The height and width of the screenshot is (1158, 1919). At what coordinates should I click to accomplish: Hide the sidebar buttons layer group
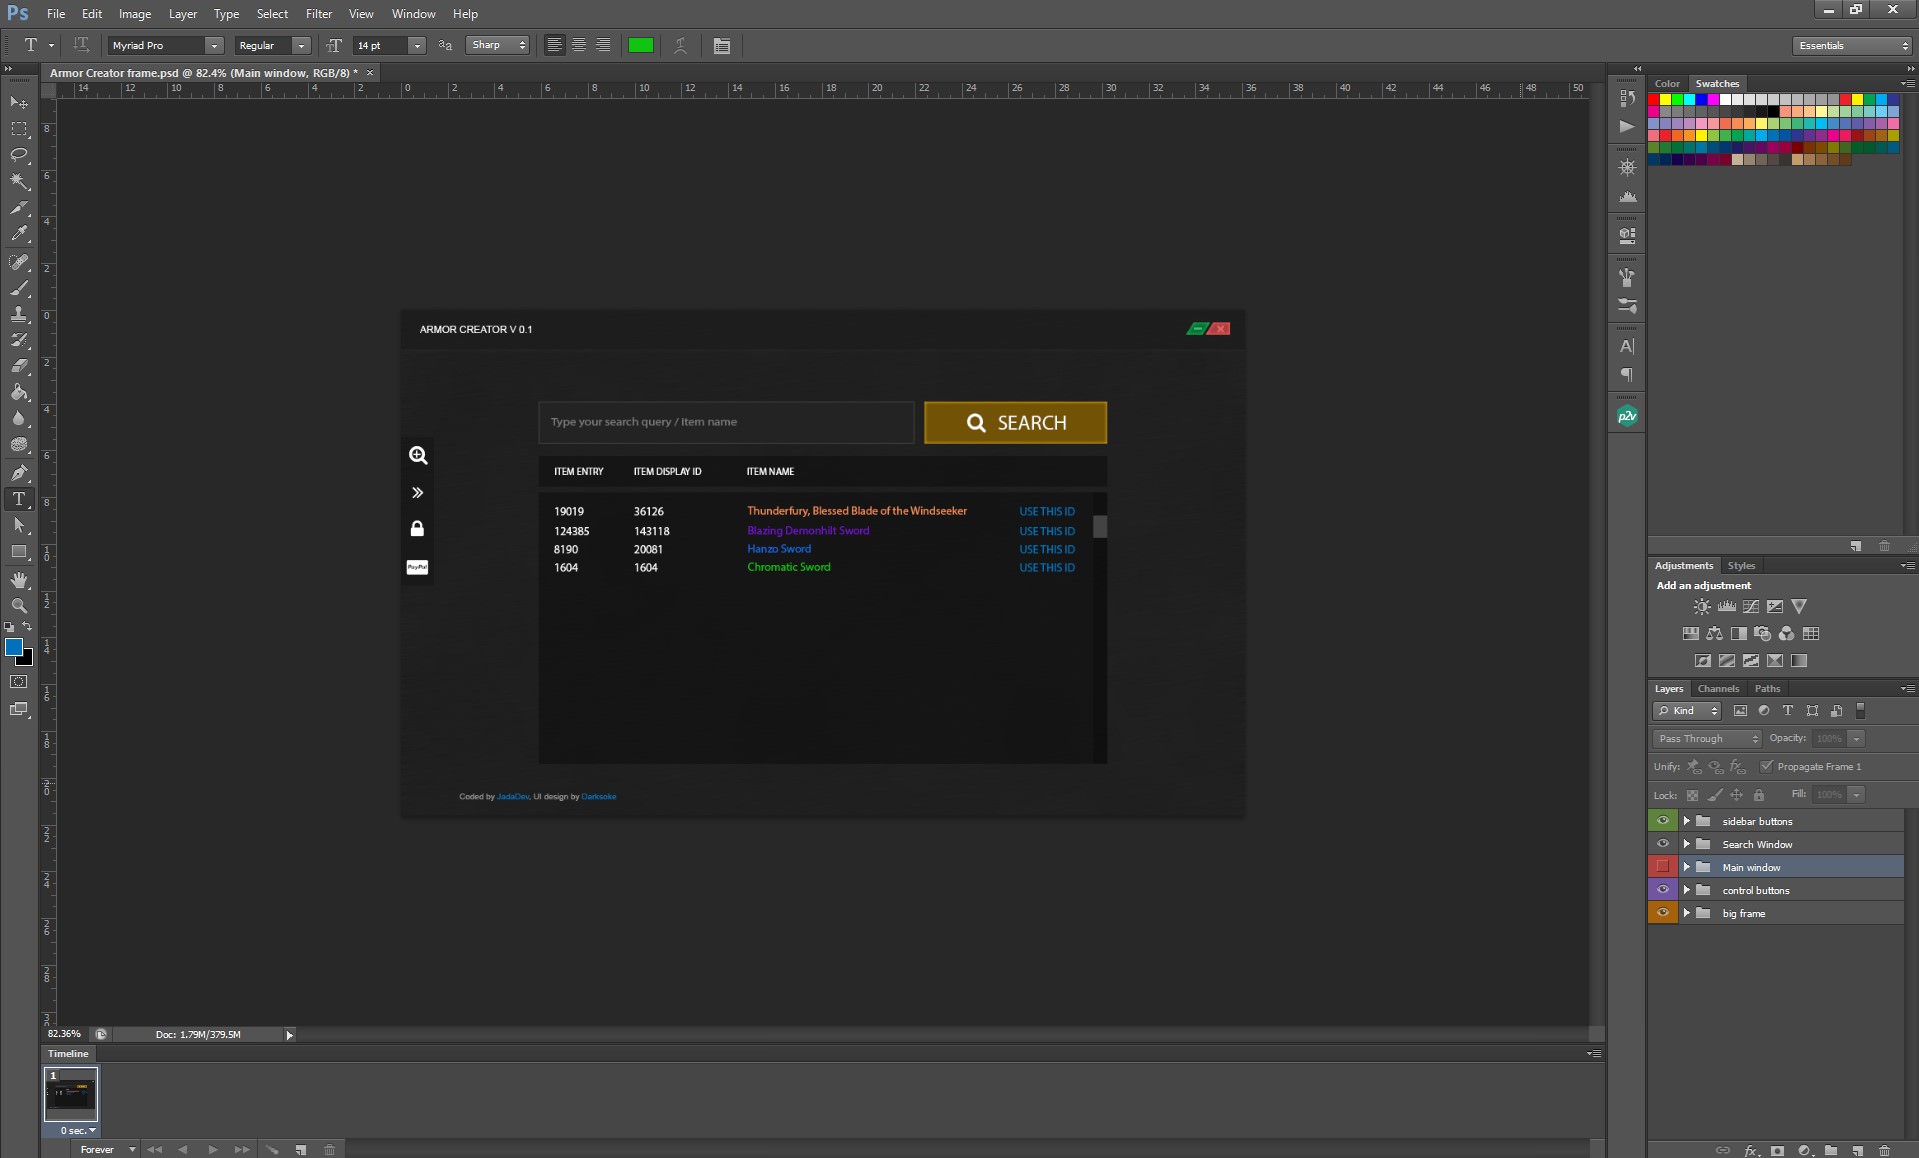(1663, 821)
